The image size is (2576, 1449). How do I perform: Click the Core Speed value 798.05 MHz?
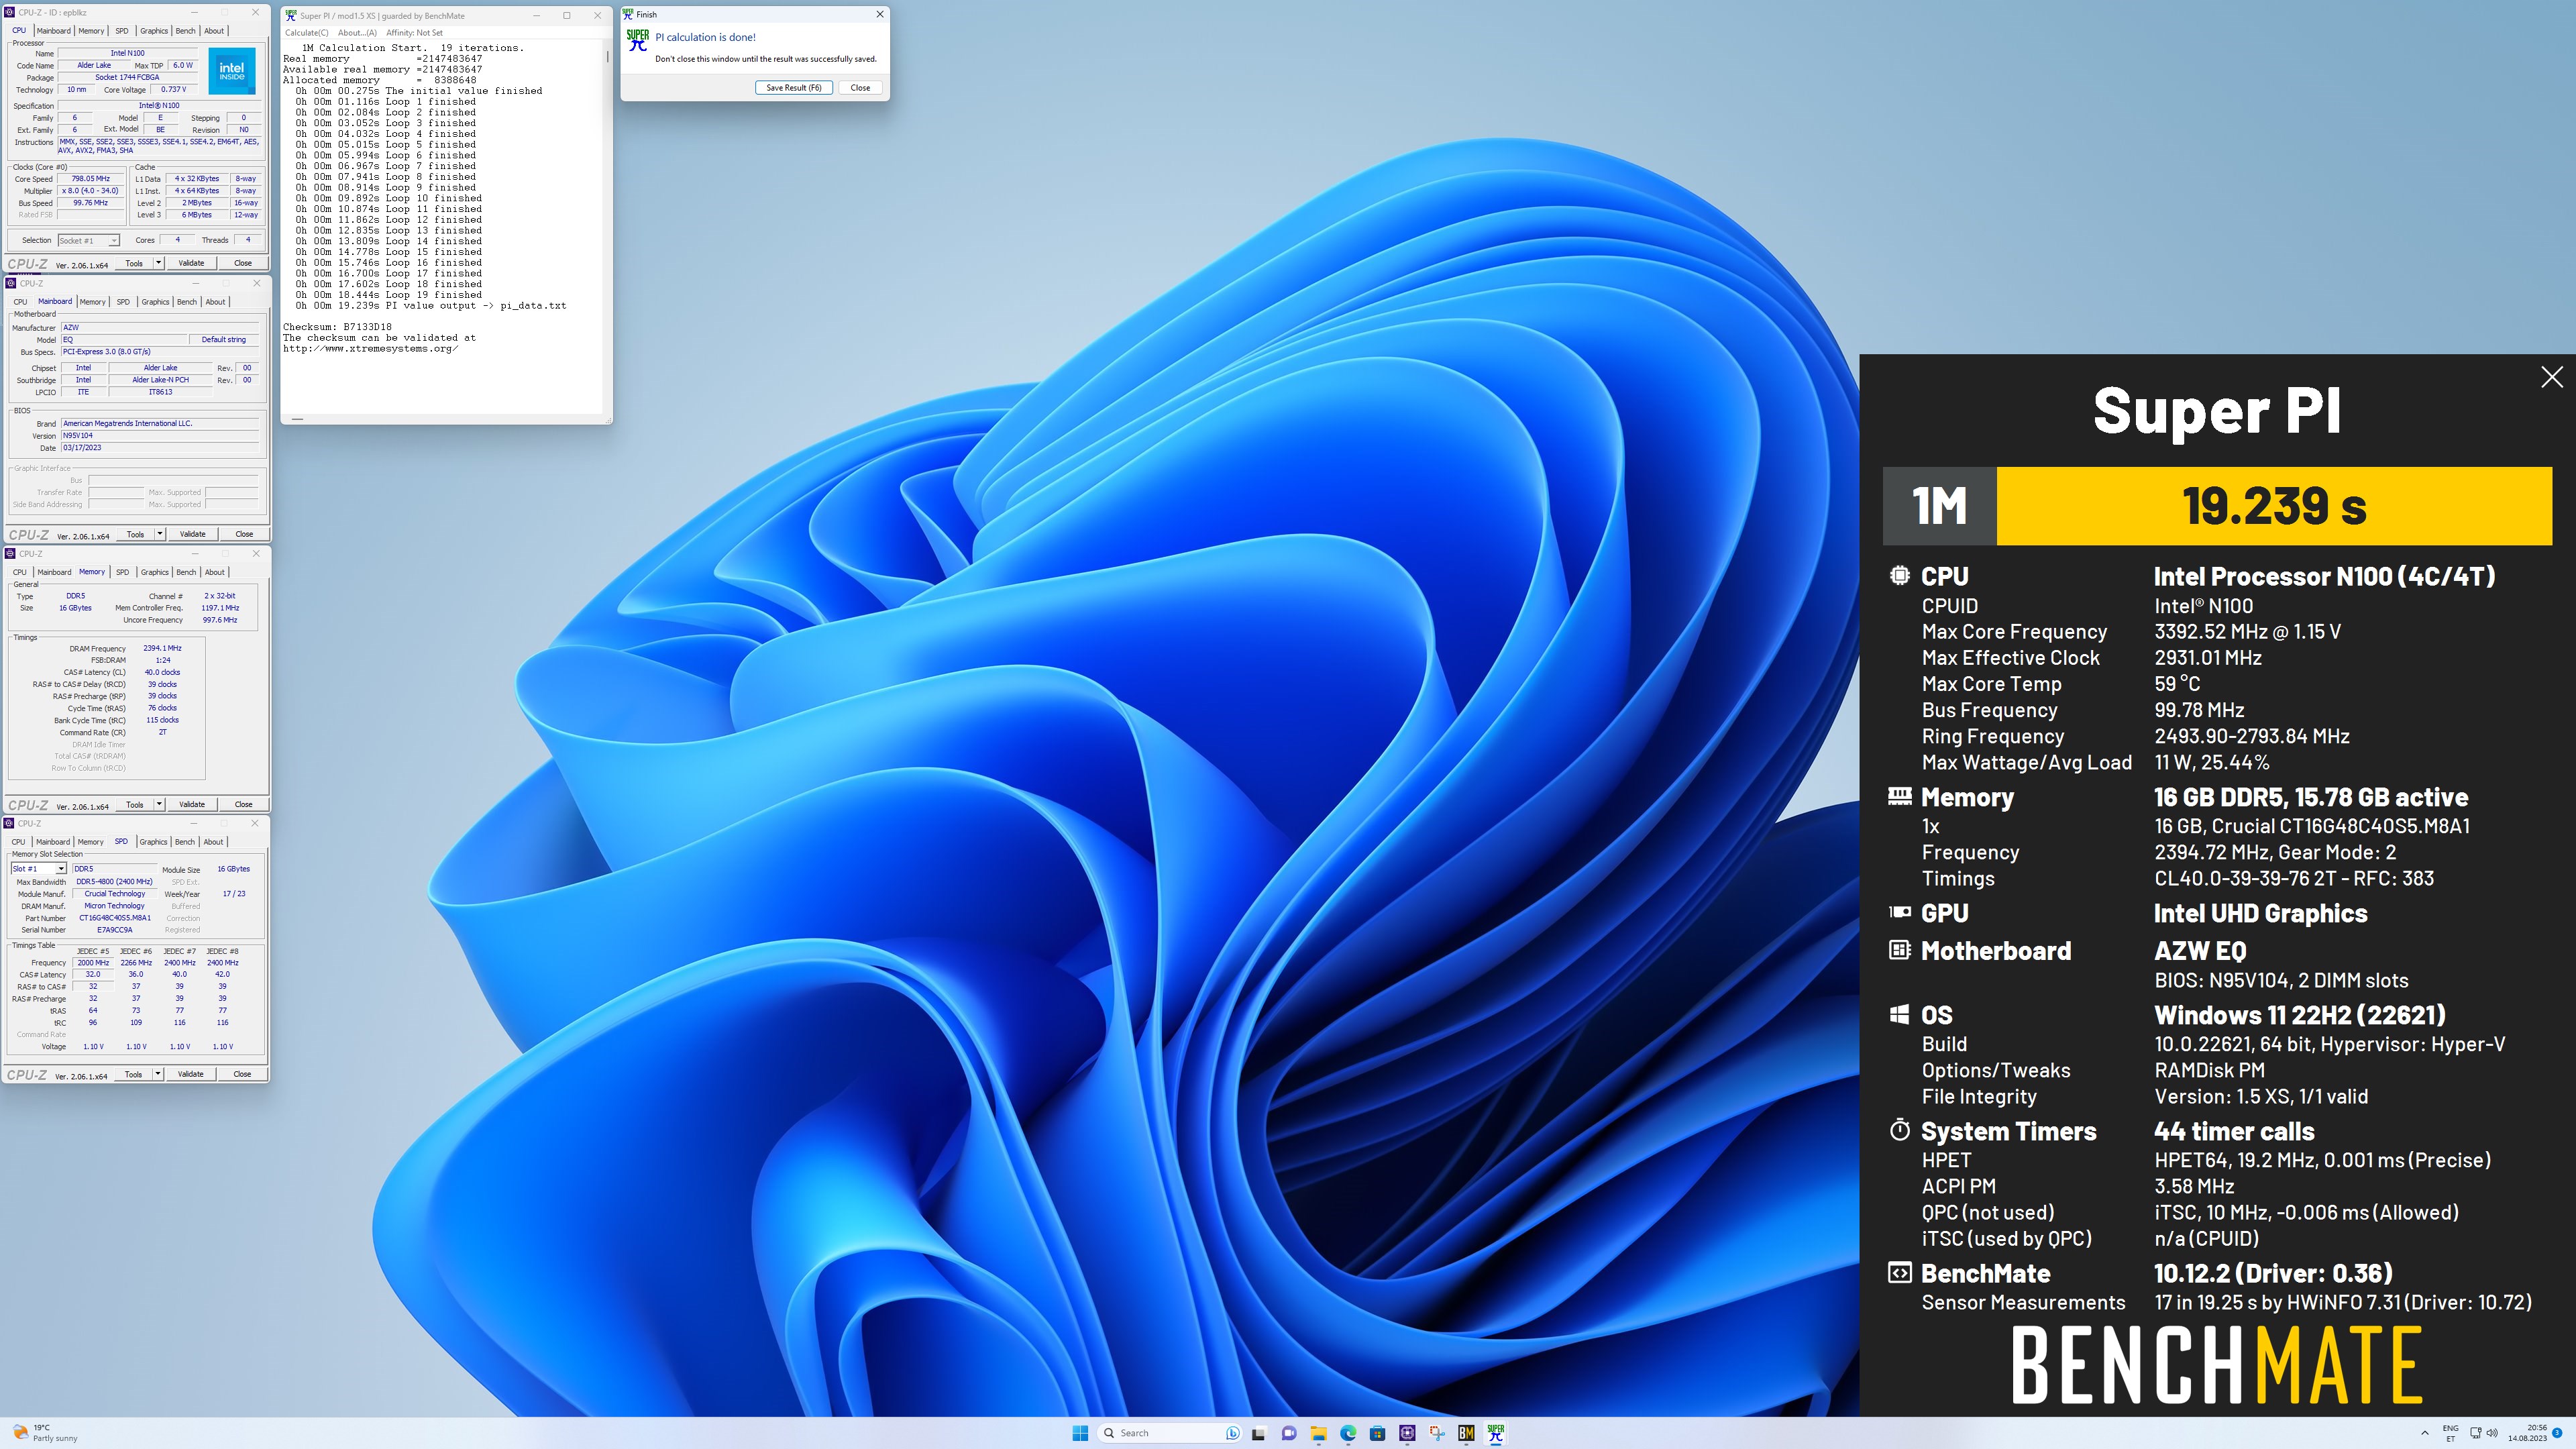91,179
